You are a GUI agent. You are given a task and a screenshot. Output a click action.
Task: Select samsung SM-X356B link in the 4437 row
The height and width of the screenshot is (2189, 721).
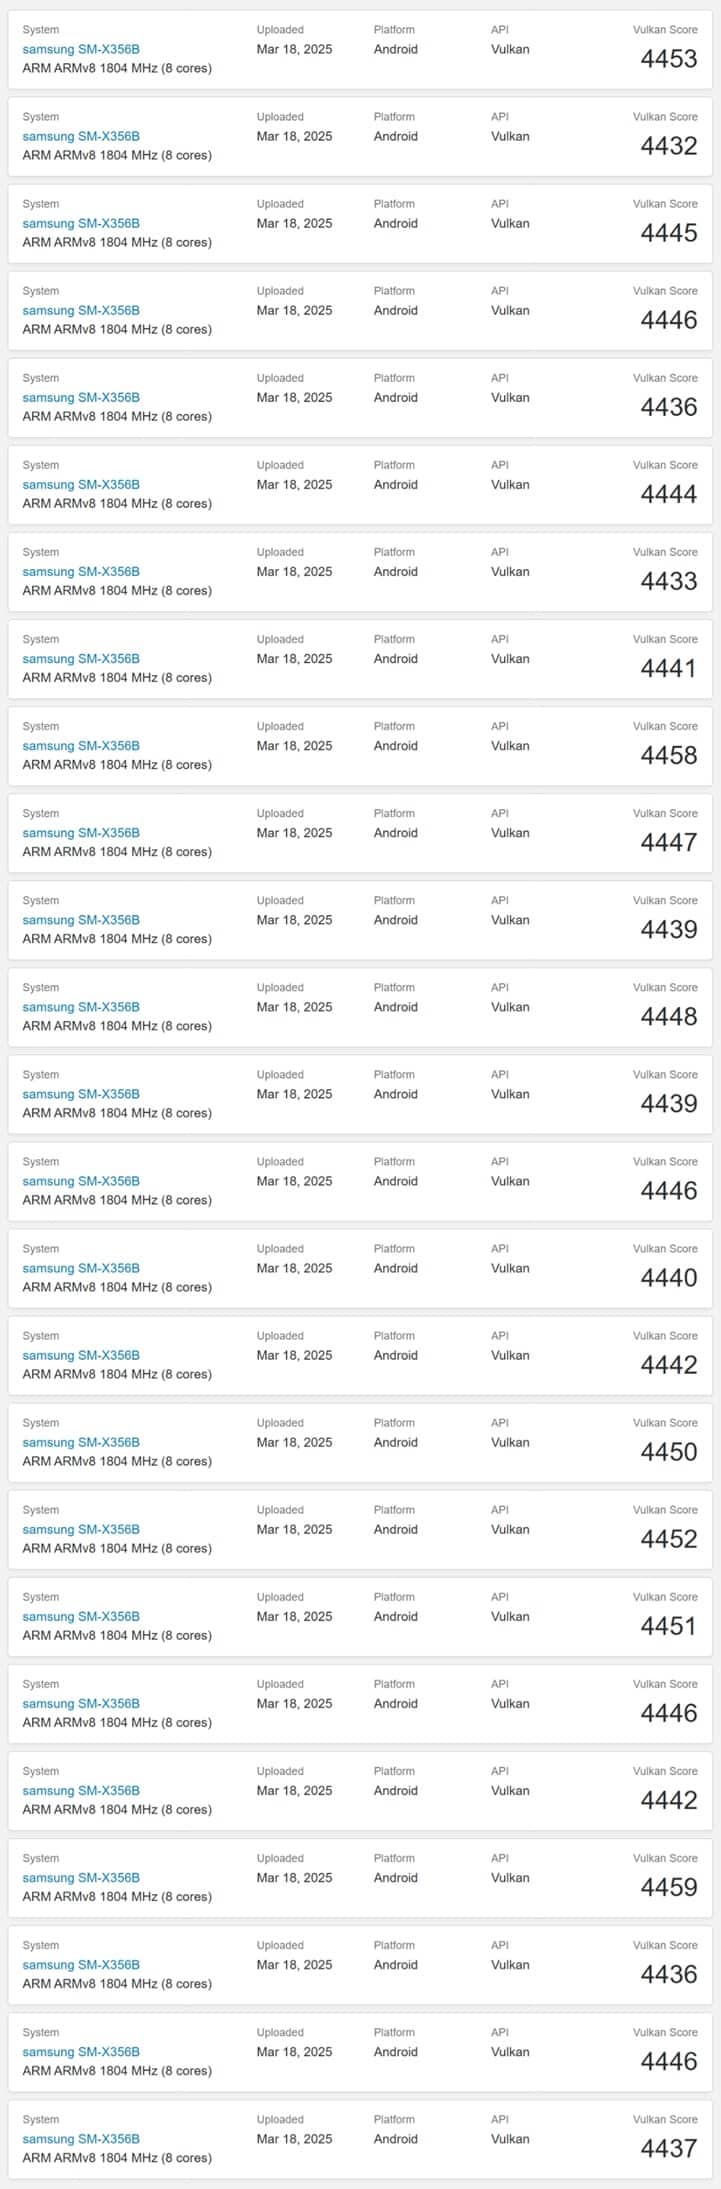81,2137
